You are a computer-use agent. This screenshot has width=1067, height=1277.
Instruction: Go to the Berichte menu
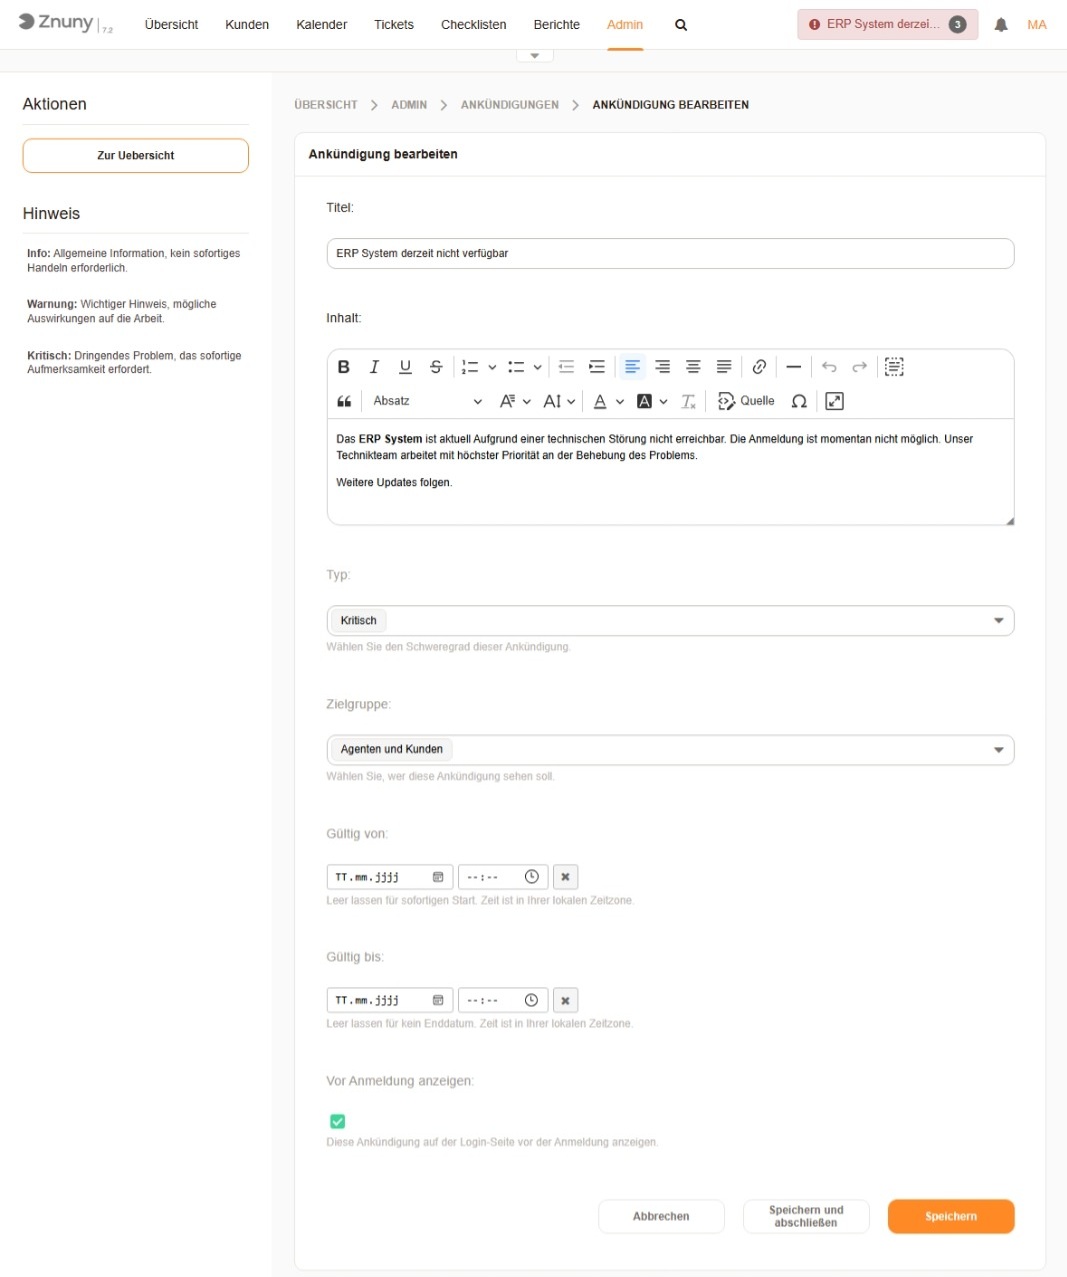click(x=556, y=25)
